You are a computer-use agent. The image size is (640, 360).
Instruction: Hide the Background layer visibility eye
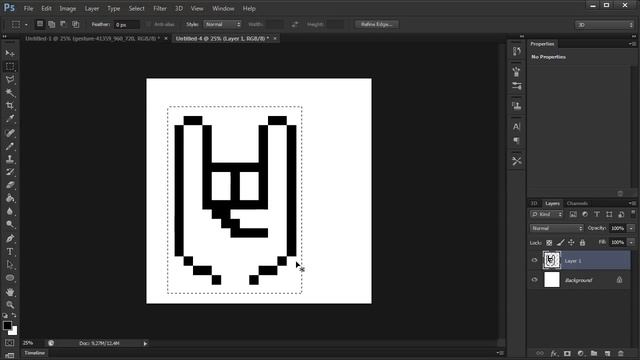[534, 280]
